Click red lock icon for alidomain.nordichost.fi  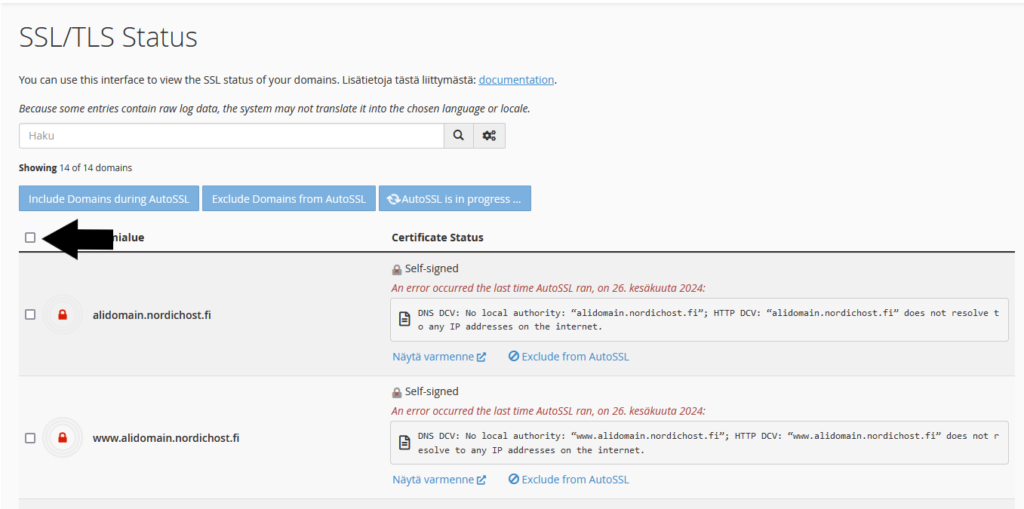point(62,315)
